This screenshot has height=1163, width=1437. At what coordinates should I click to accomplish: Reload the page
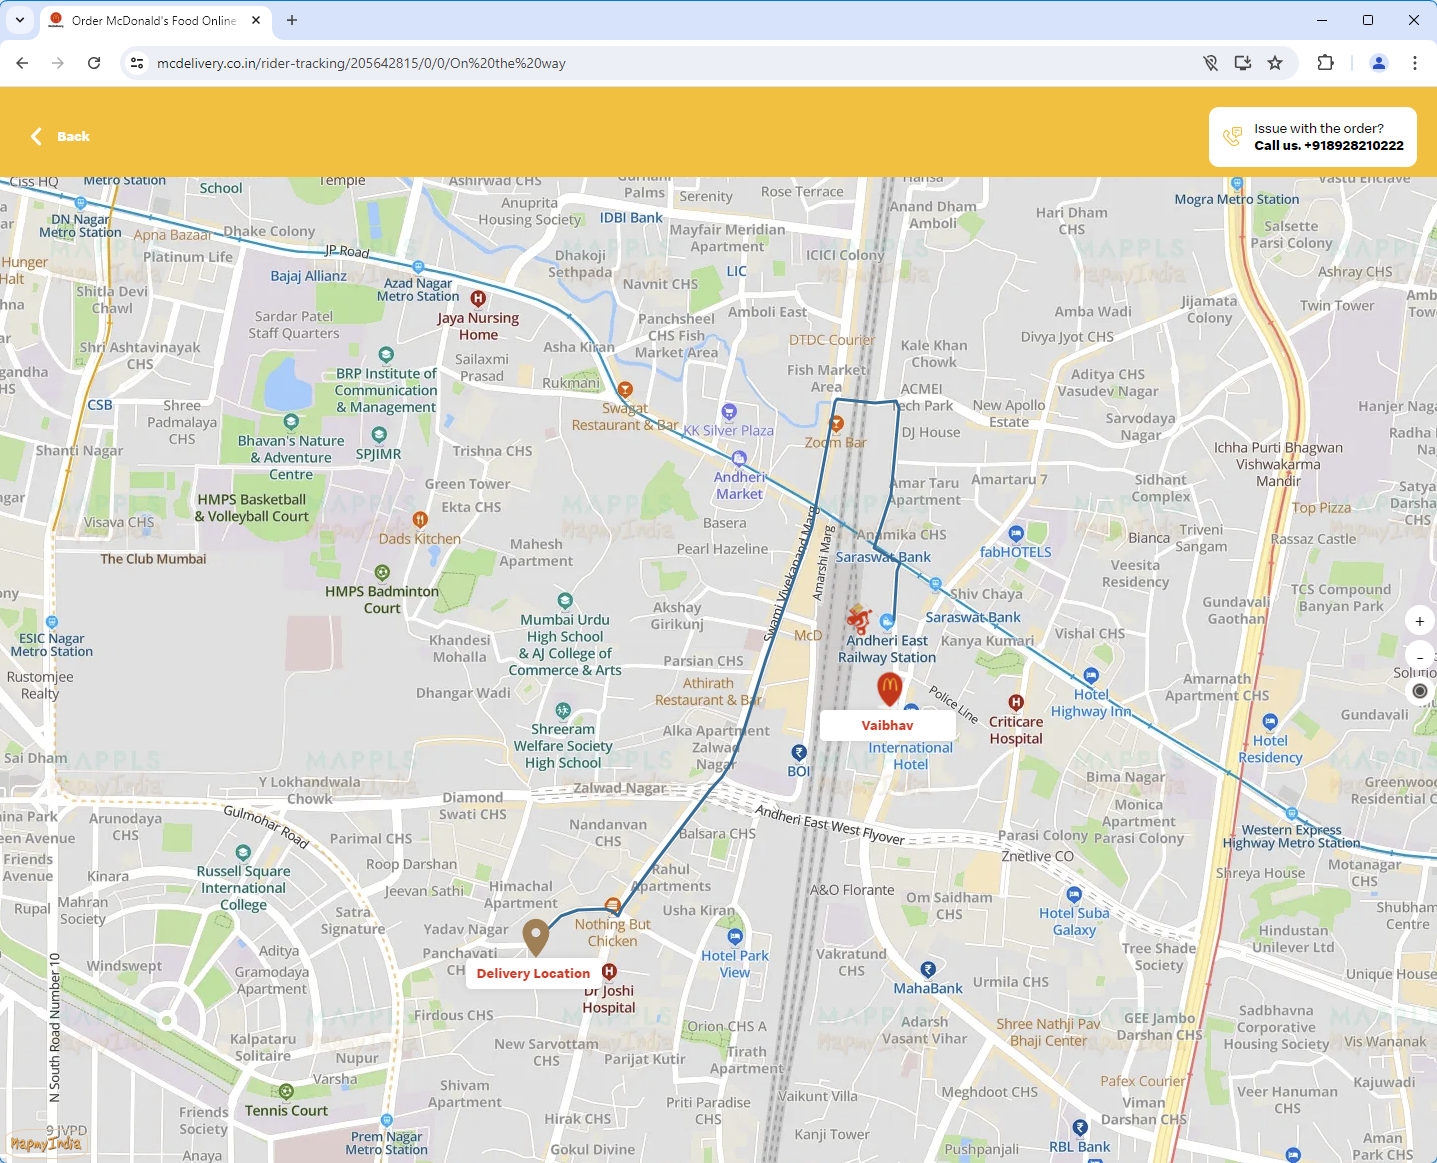click(x=94, y=63)
